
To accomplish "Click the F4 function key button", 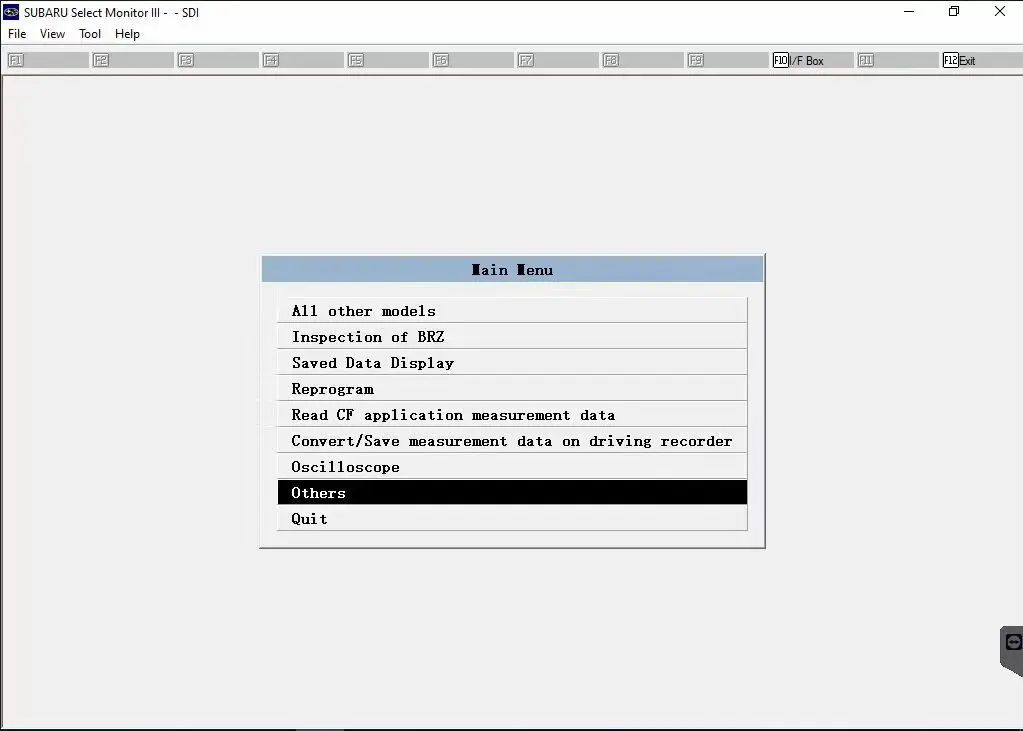I will (x=303, y=61).
